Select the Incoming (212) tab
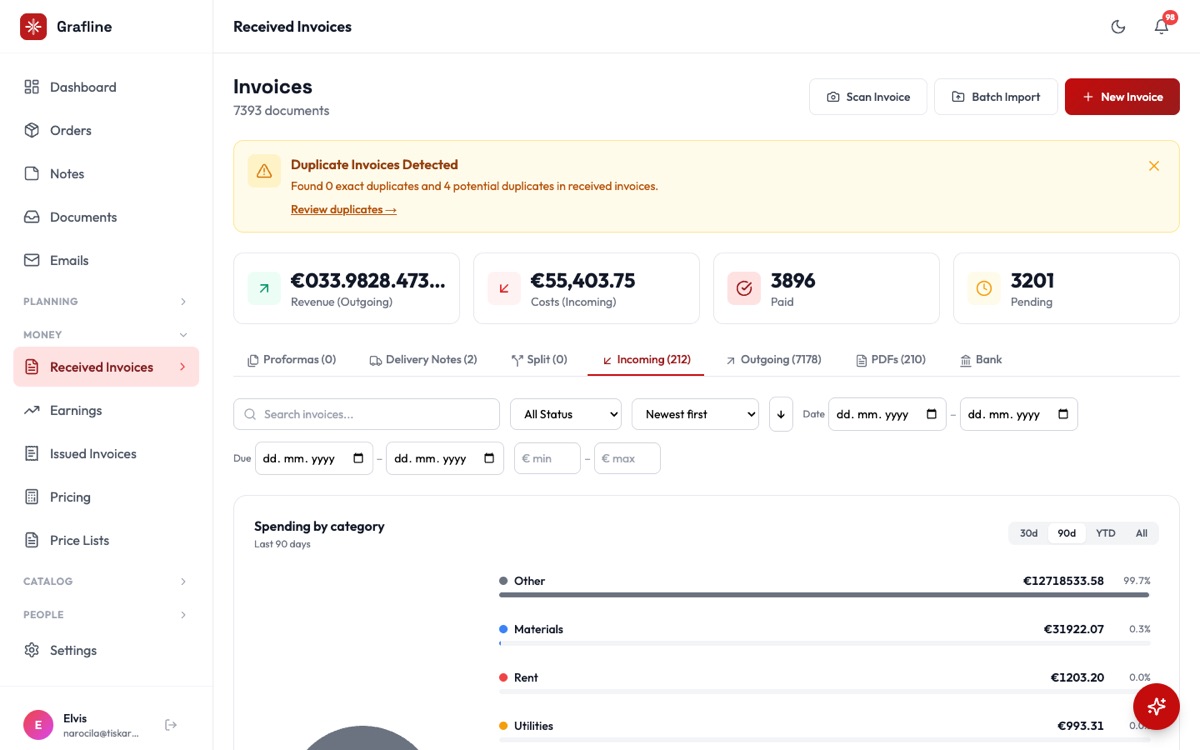The width and height of the screenshot is (1200, 750). [646, 360]
